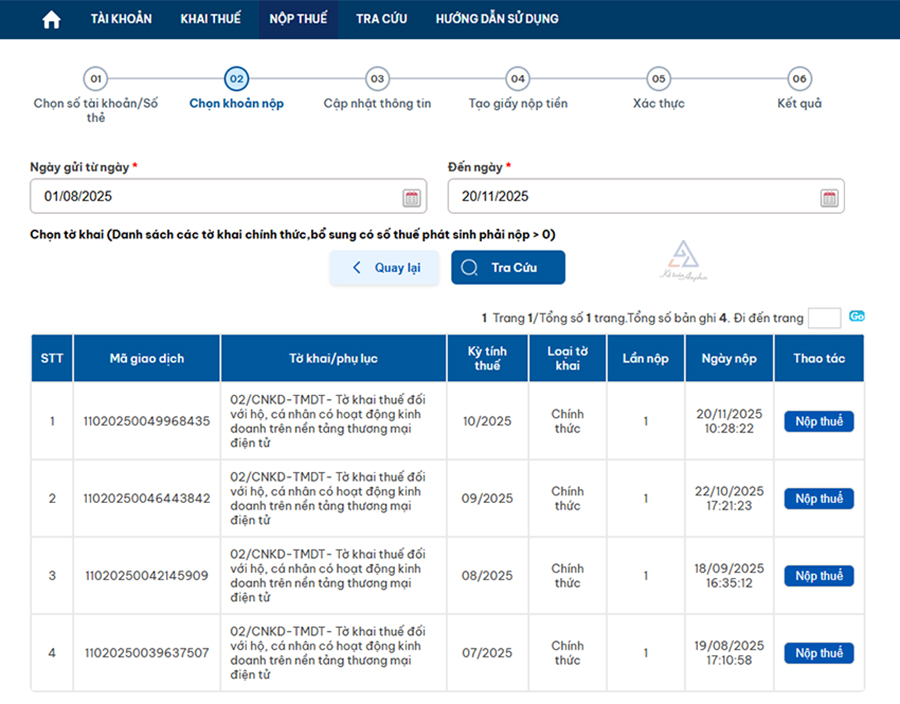The height and width of the screenshot is (704, 900).
Task: Open the TRA CỨU menu
Action: click(381, 19)
